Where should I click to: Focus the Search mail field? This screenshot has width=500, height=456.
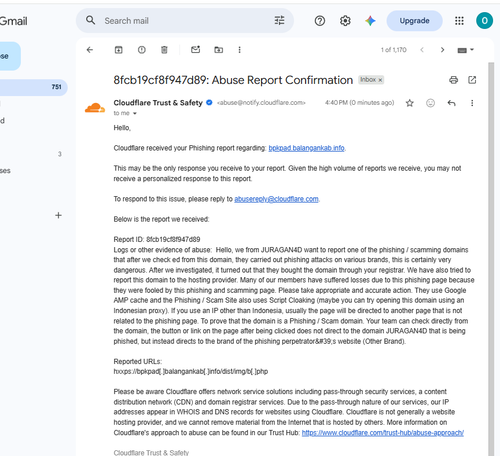pyautogui.click(x=185, y=21)
